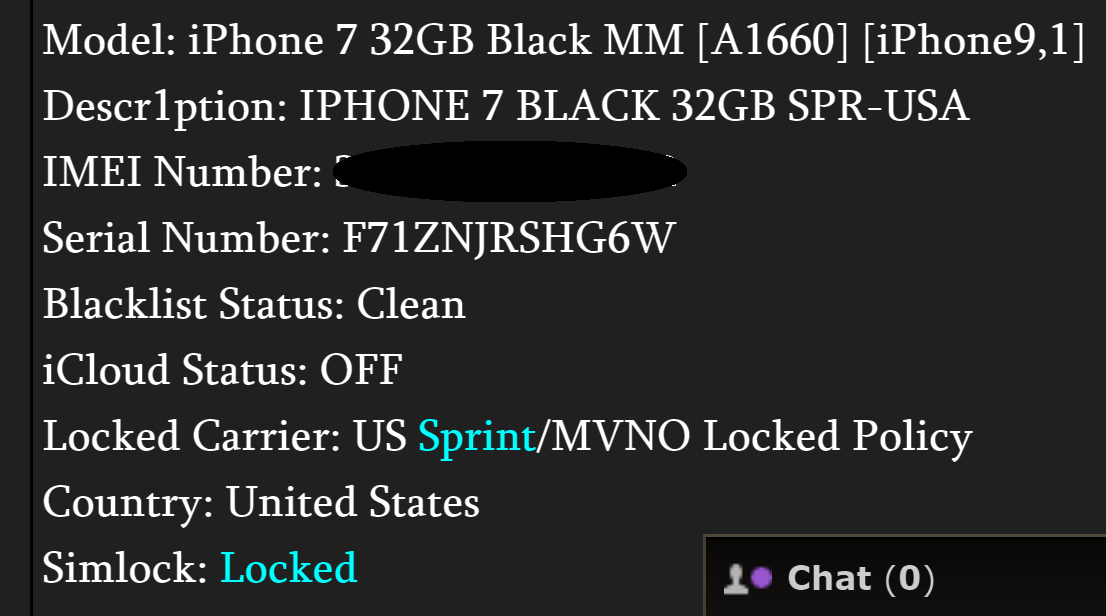Screen dimensions: 1106x616
Task: Click the serial number F71ZNJRSHG6W
Action: pyautogui.click(x=508, y=238)
